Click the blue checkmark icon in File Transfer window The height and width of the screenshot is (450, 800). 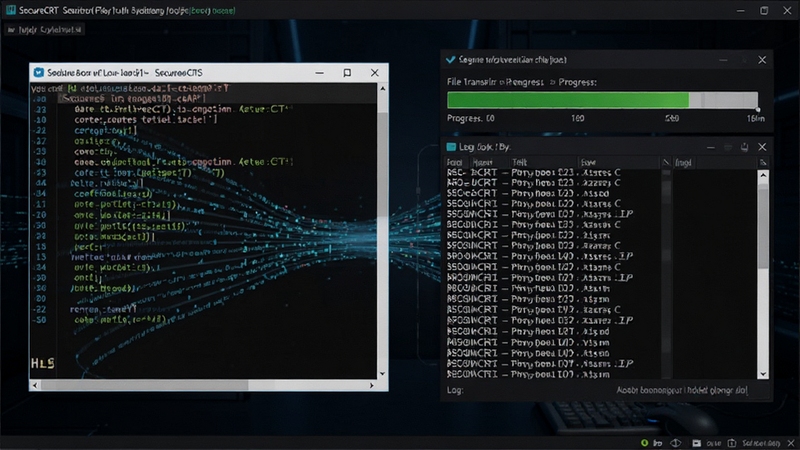tap(451, 60)
